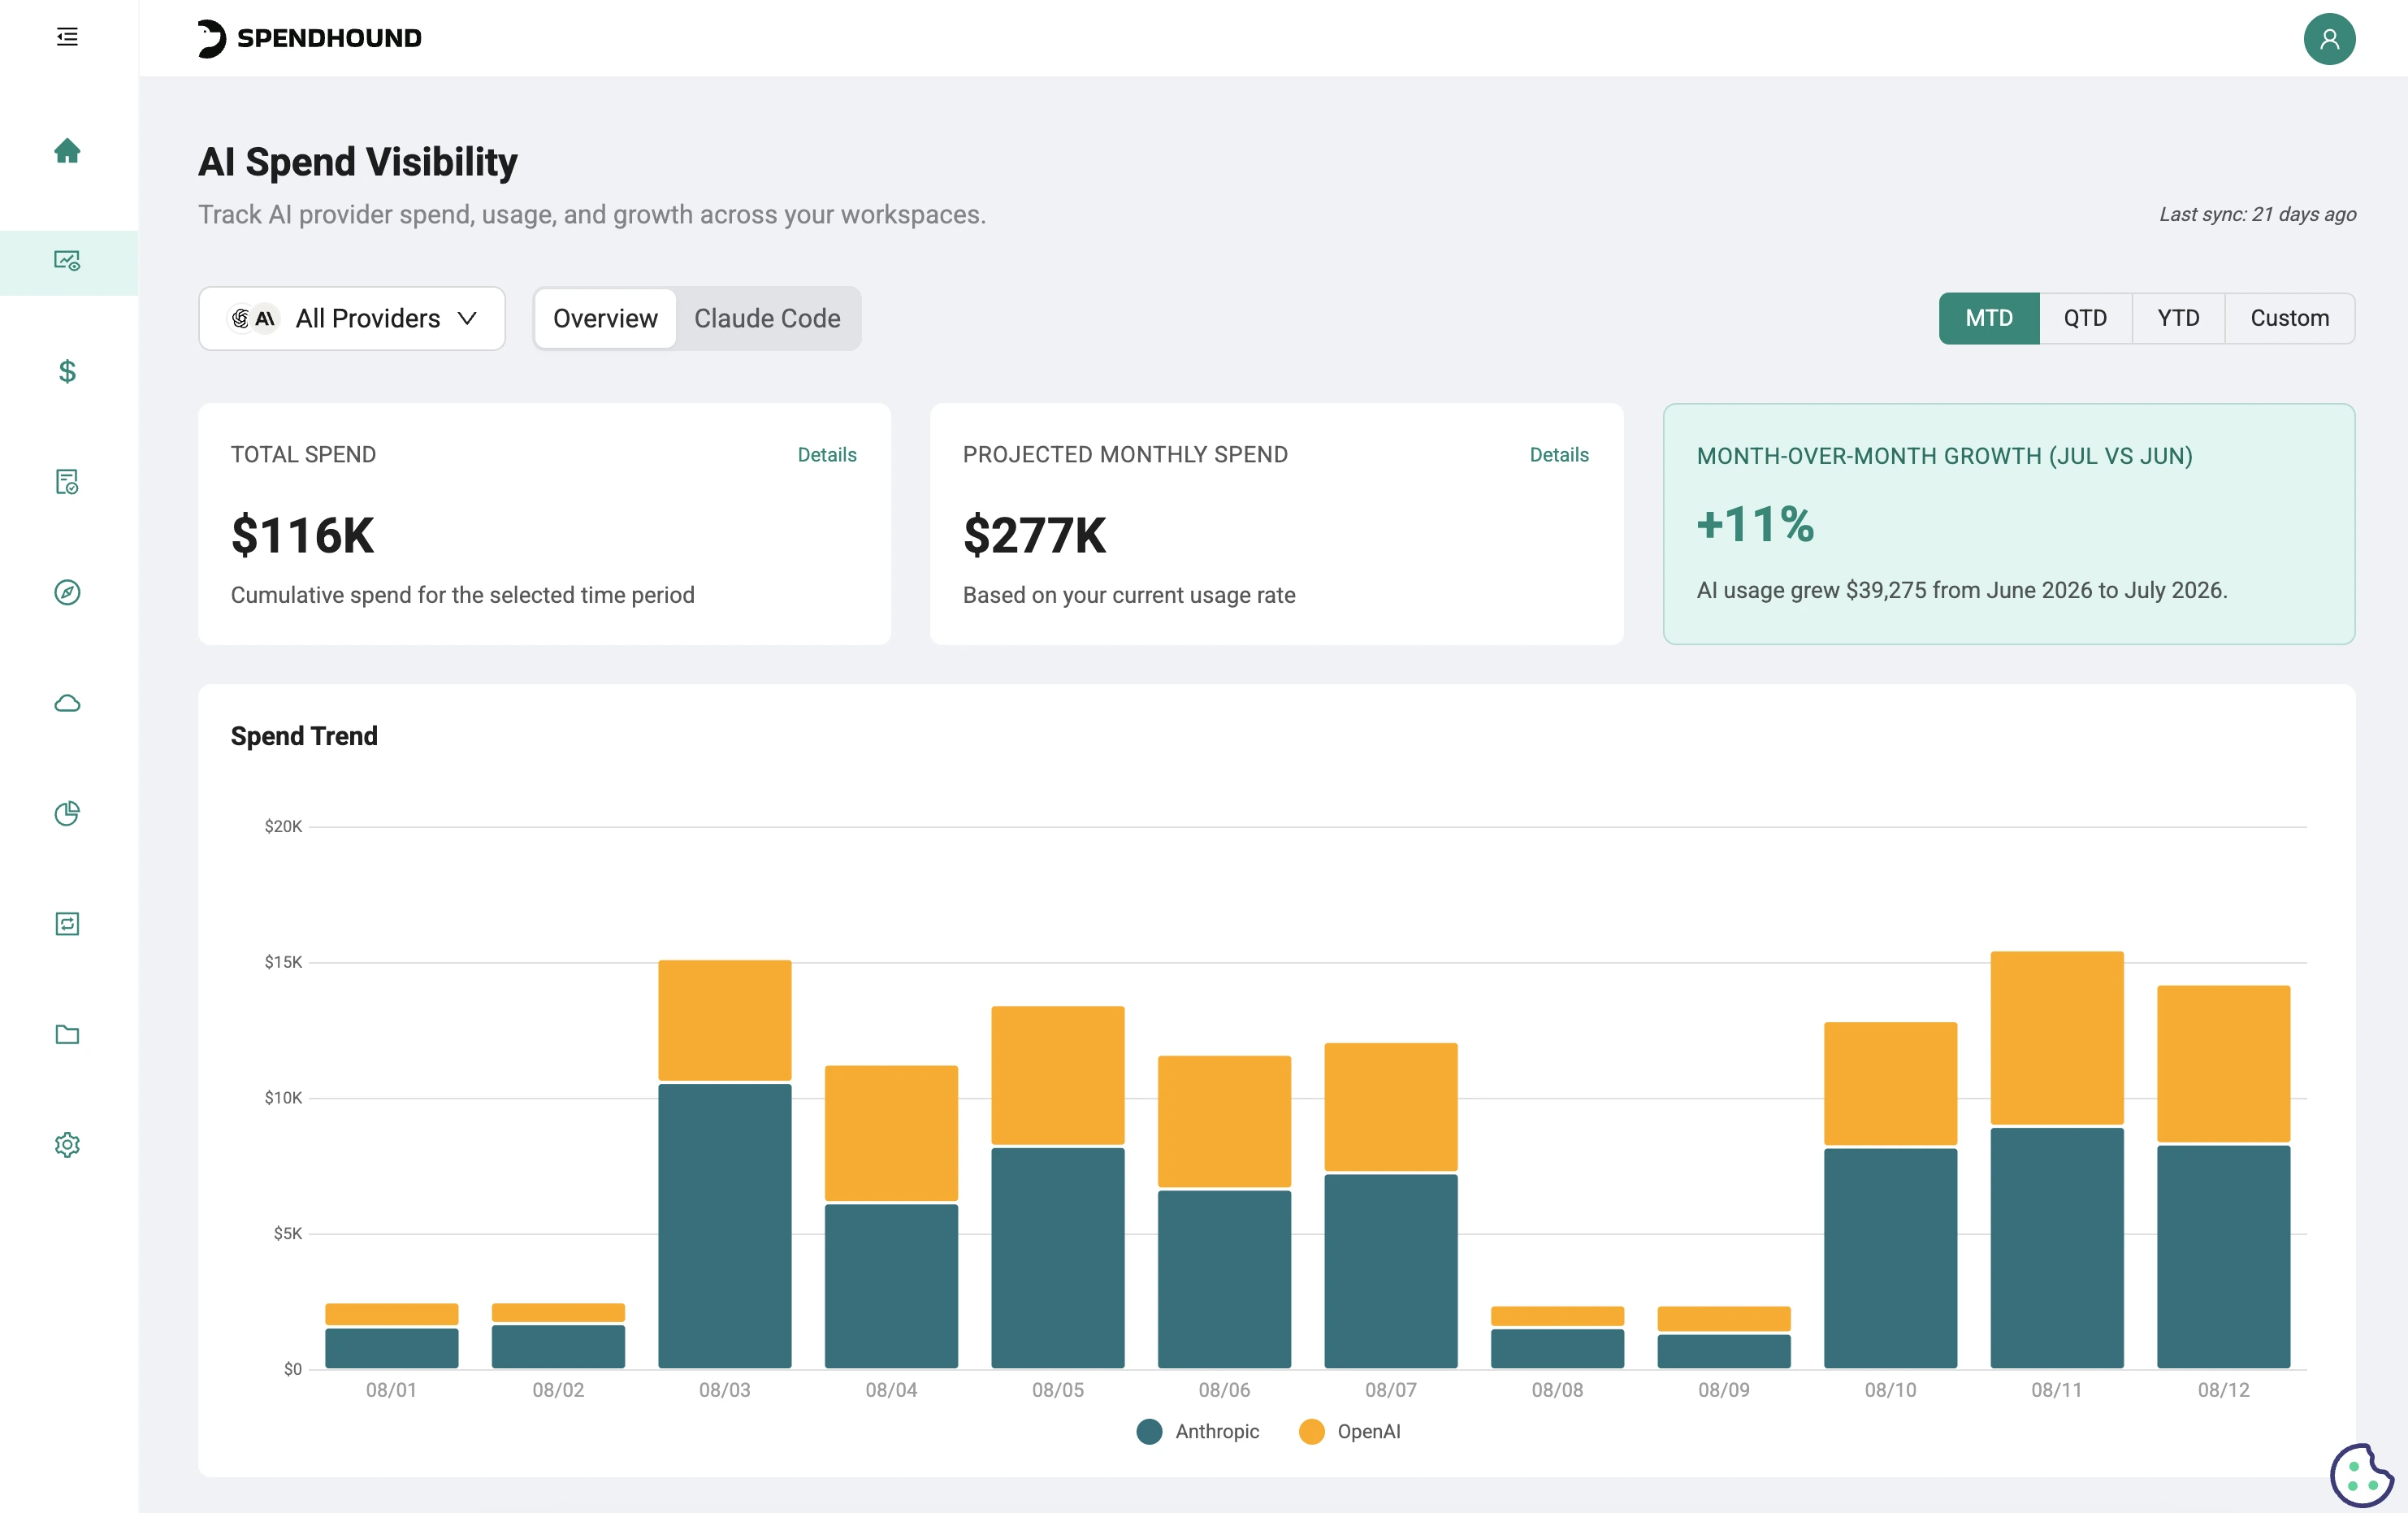Screen dimensions: 2408x1513
Task: Switch time range to YTD
Action: (2178, 318)
